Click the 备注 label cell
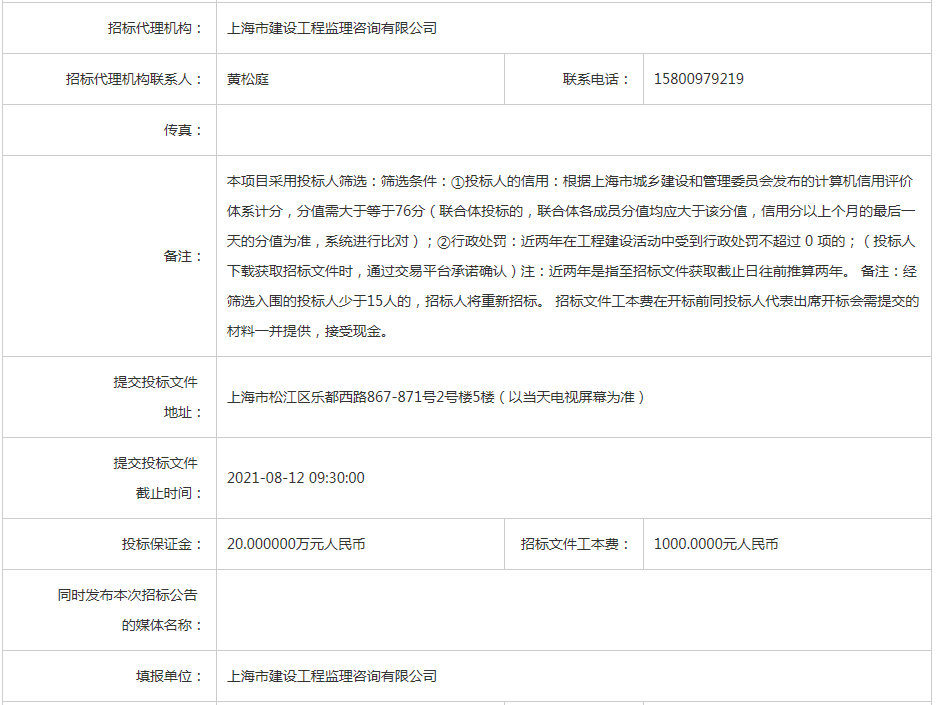The image size is (936, 705). coord(183,256)
